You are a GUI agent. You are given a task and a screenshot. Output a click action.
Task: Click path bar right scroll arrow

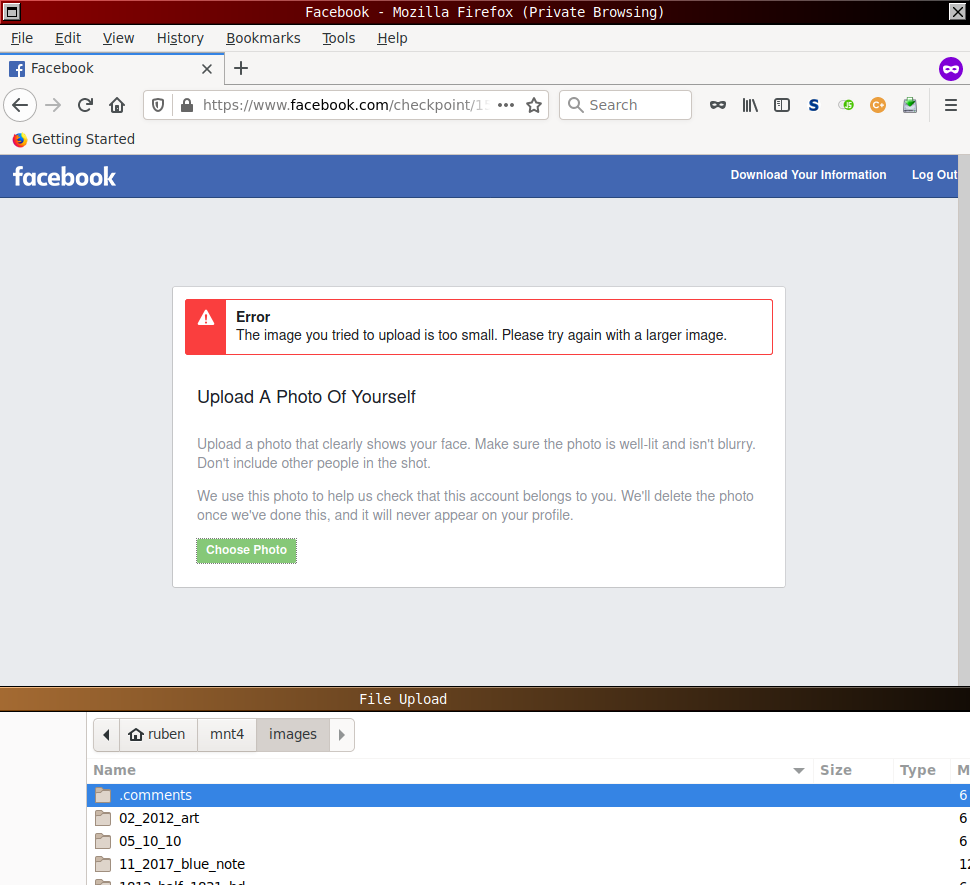tap(341, 735)
